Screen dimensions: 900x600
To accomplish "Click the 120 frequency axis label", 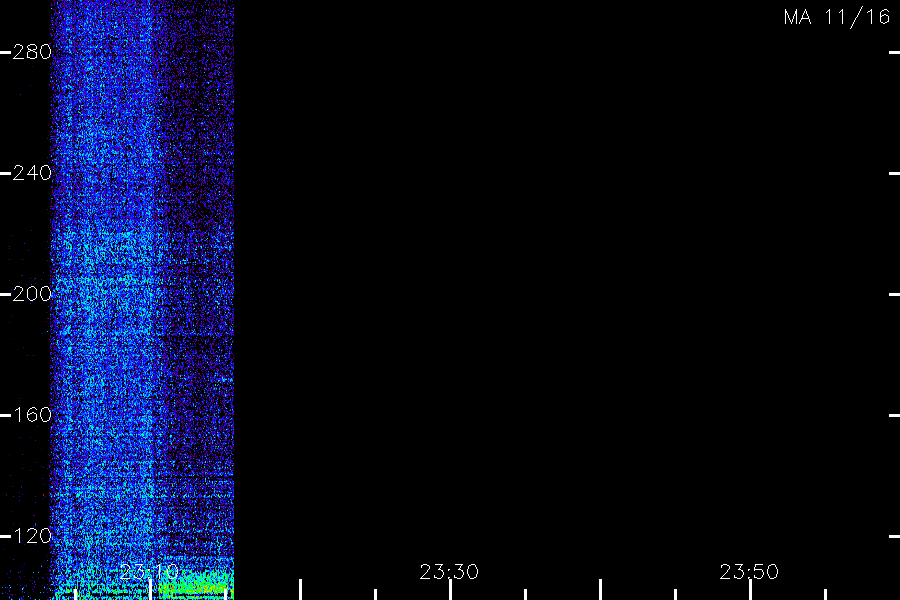I will pos(32,536).
